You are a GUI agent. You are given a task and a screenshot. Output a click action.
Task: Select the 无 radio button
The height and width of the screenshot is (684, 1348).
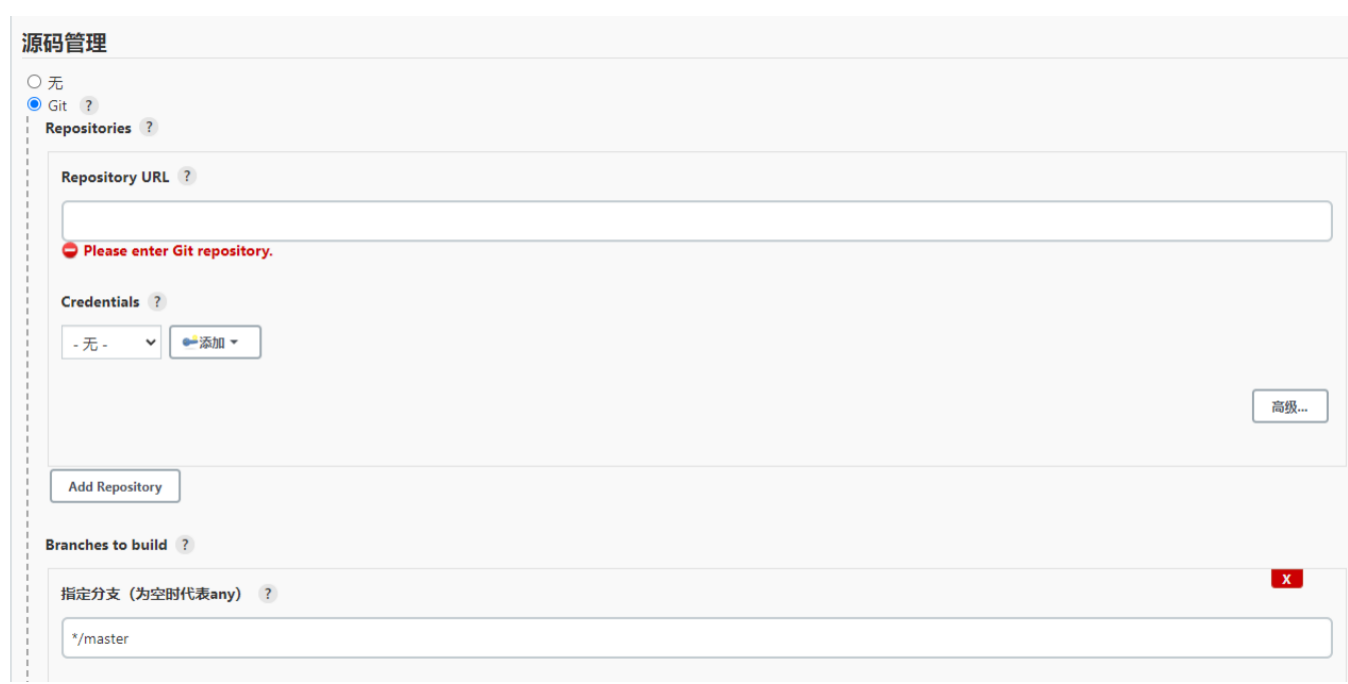(35, 82)
